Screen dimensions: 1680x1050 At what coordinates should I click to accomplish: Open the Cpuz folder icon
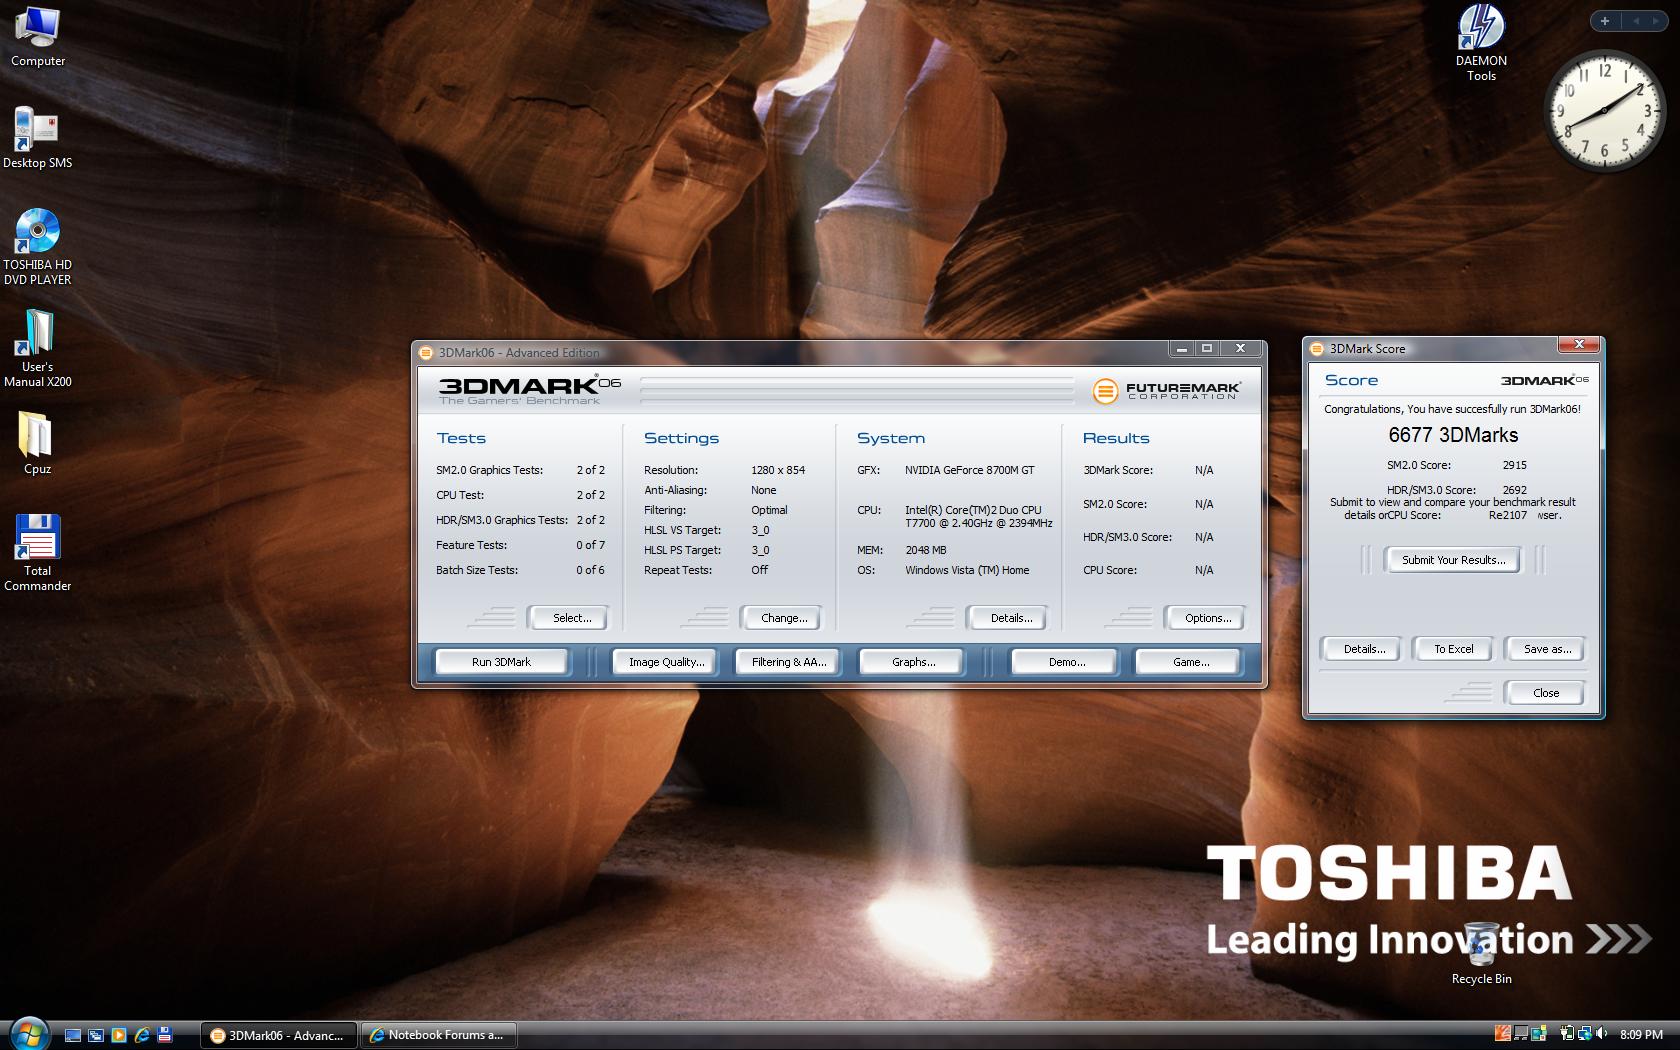(37, 443)
